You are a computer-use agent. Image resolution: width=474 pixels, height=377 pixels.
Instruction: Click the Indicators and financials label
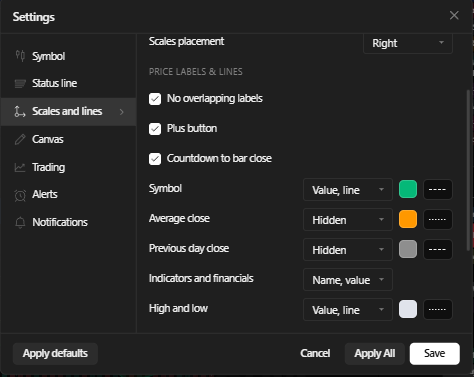click(201, 278)
